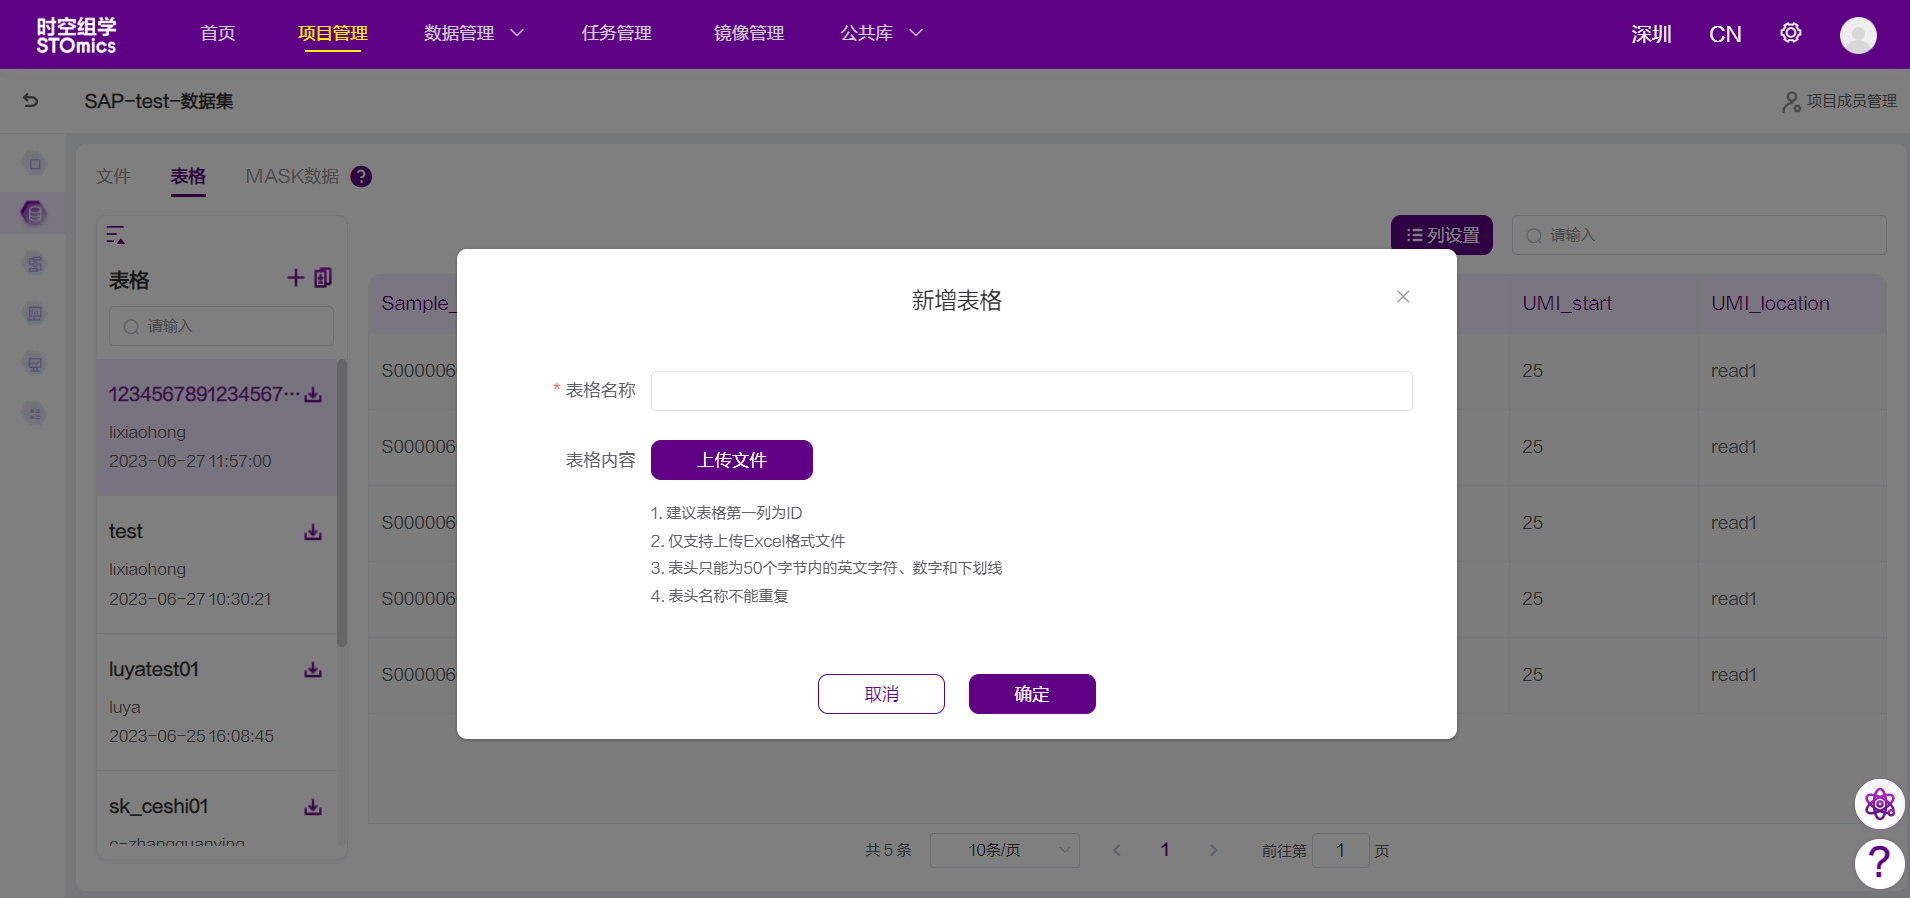Image resolution: width=1910 pixels, height=898 pixels.
Task: Click the 上传文件 upload button
Action: click(x=731, y=460)
